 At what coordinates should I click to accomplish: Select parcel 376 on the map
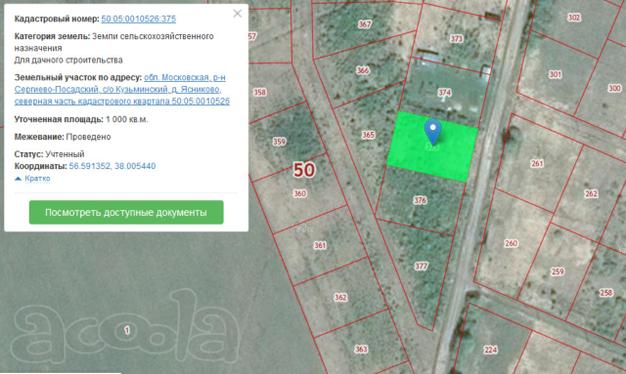point(420,200)
